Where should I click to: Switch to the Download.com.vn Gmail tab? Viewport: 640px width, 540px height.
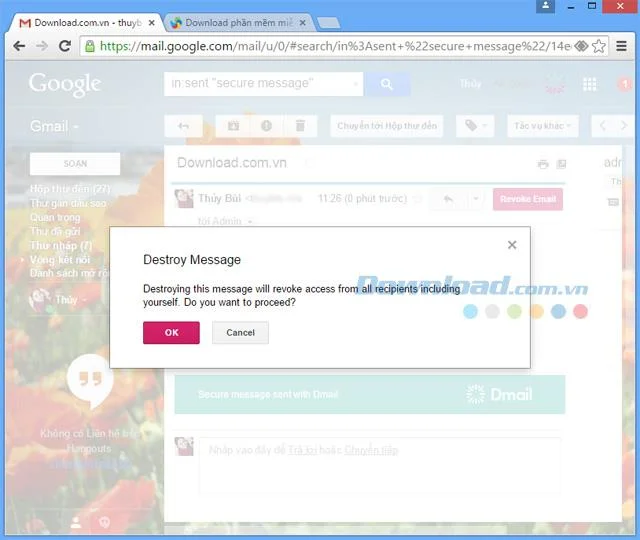(86, 23)
